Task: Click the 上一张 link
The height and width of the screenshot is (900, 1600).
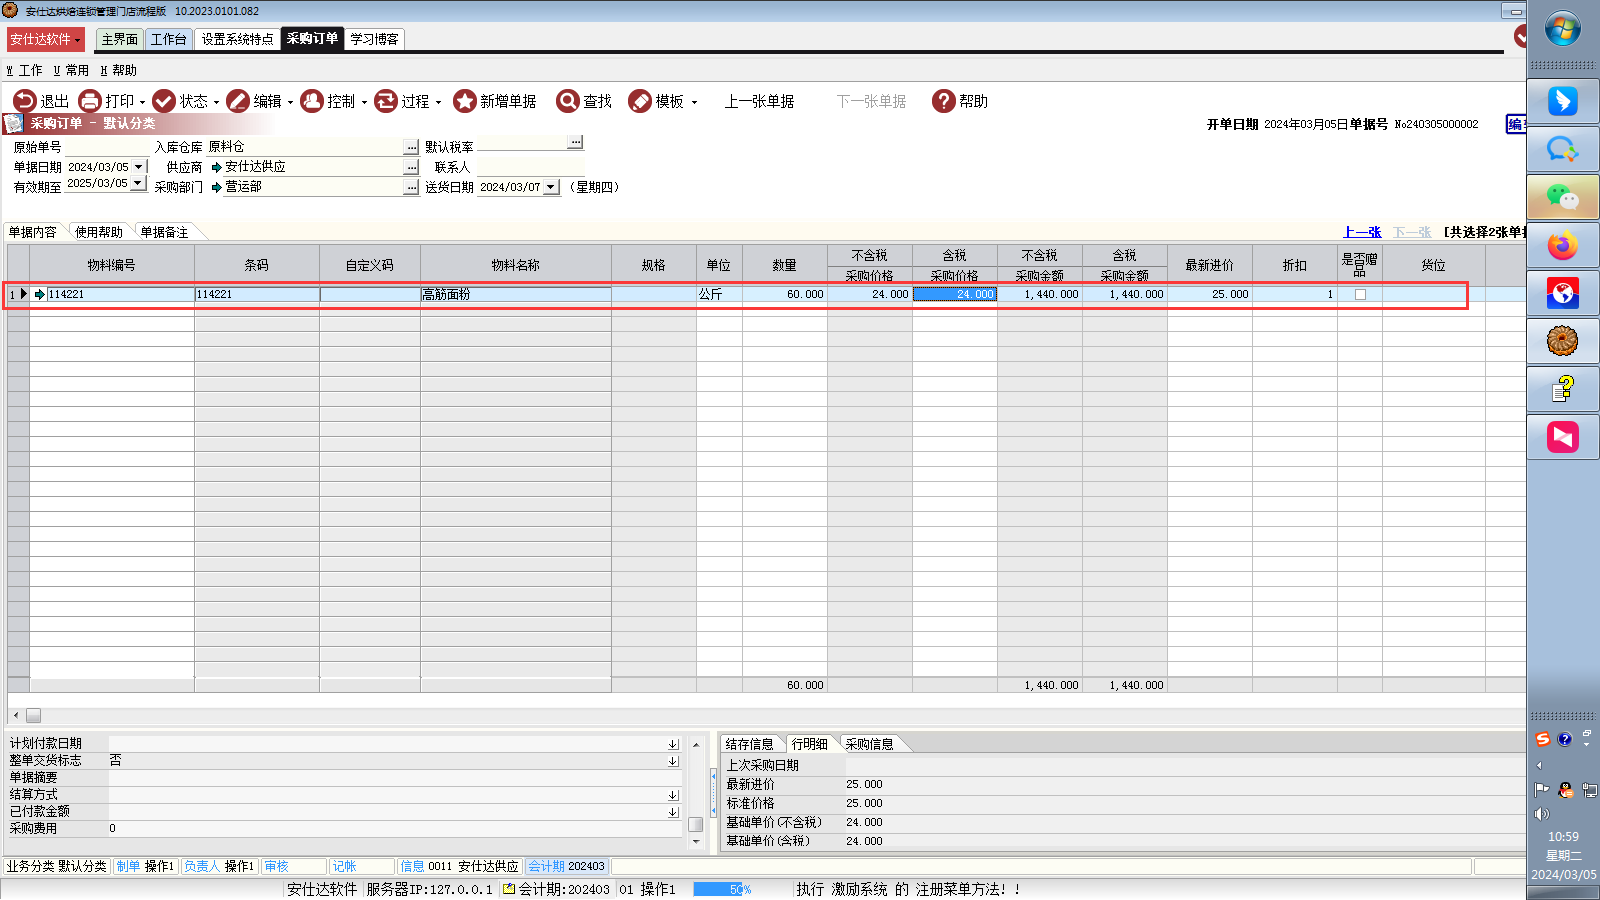Action: (x=1362, y=232)
